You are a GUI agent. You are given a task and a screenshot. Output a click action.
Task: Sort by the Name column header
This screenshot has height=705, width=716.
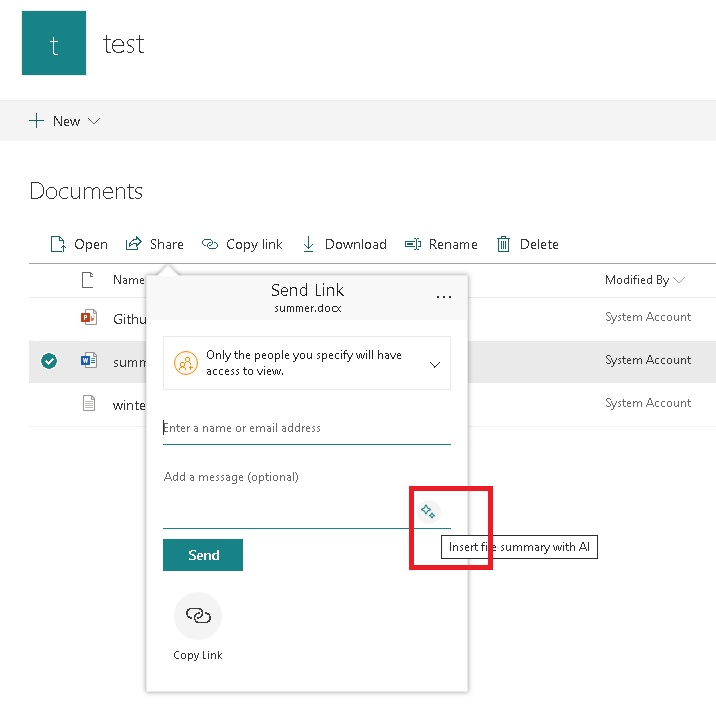pos(129,280)
